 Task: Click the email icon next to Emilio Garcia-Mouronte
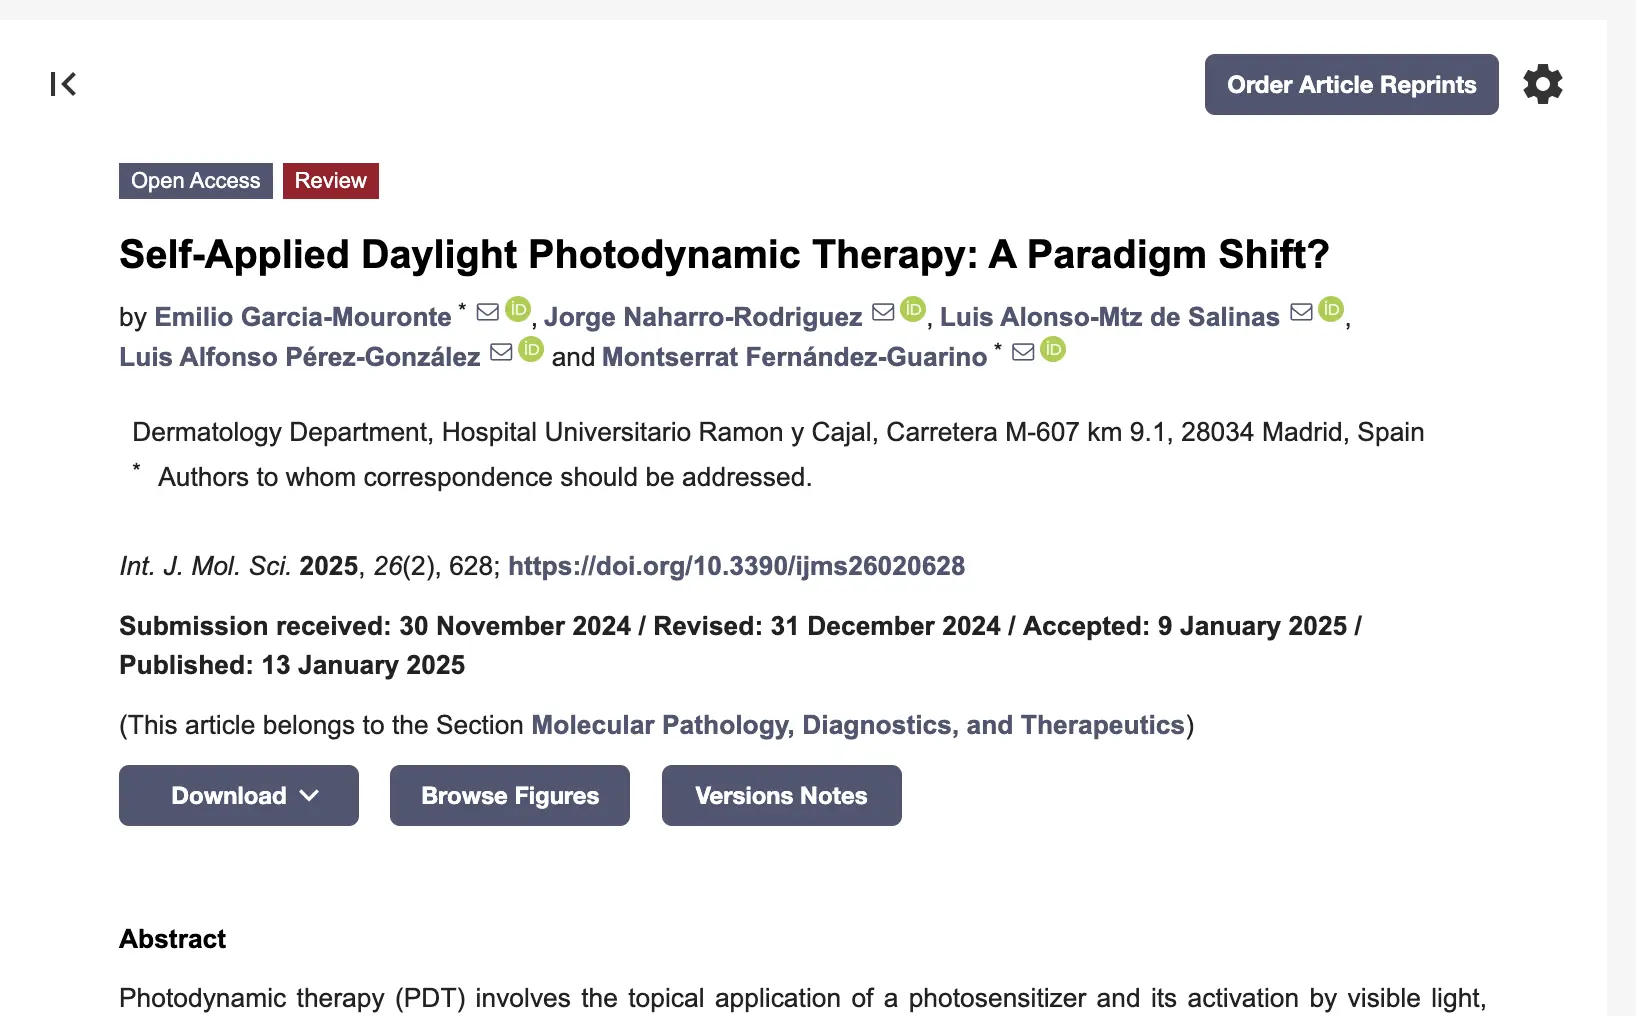point(488,312)
